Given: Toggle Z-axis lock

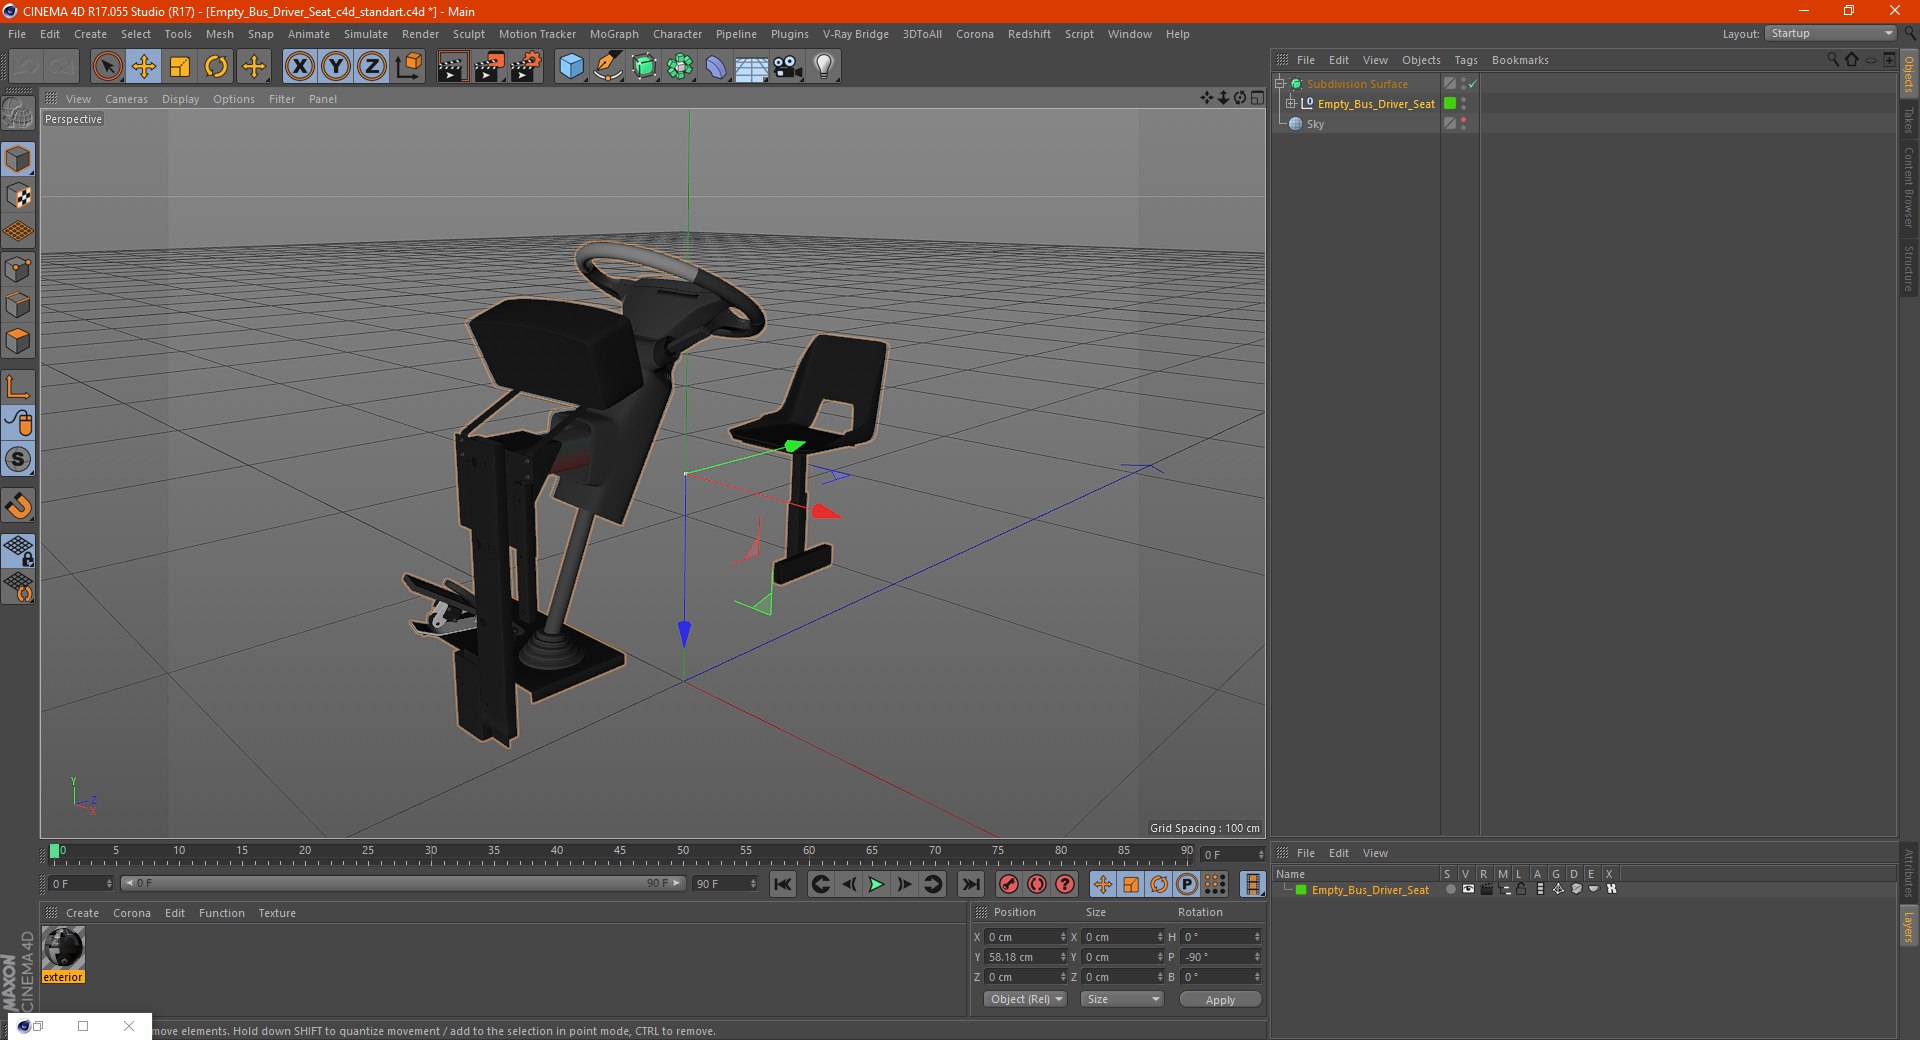Looking at the screenshot, I should tap(372, 67).
